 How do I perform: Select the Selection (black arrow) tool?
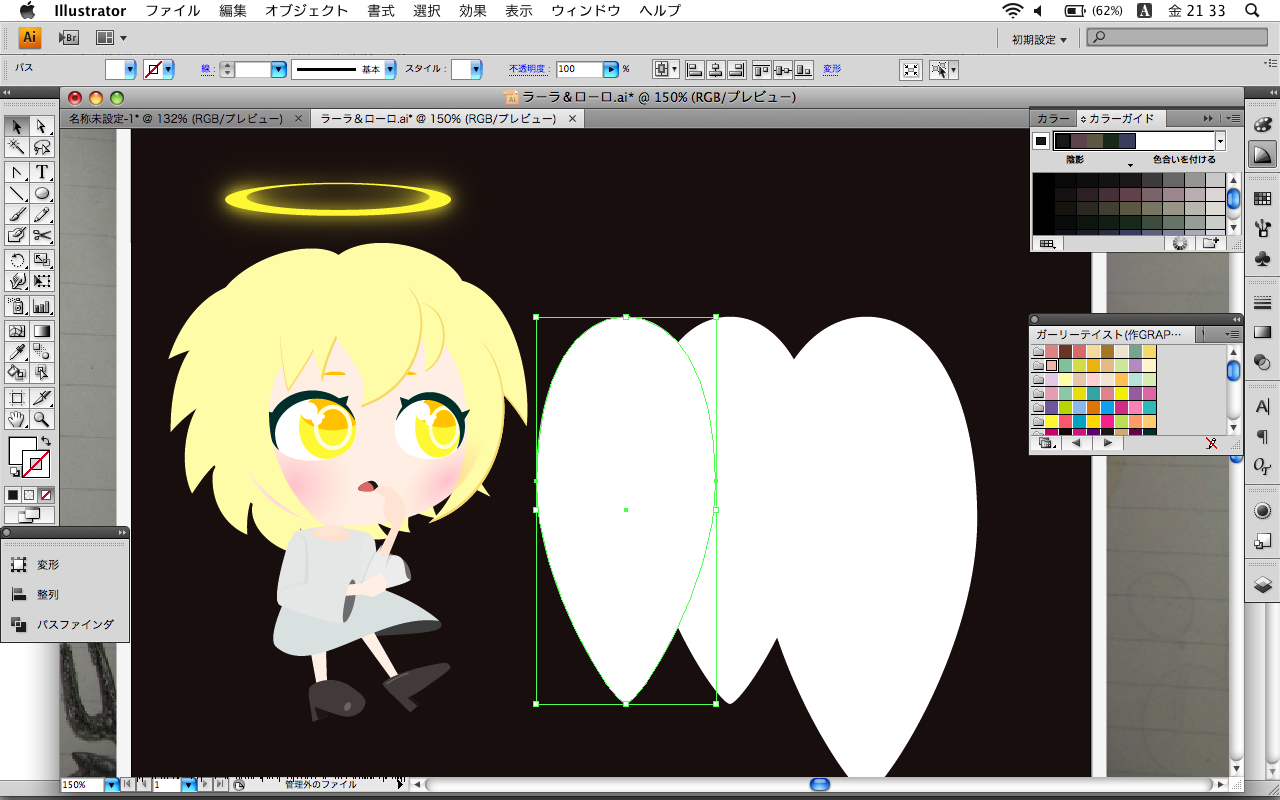coord(17,126)
